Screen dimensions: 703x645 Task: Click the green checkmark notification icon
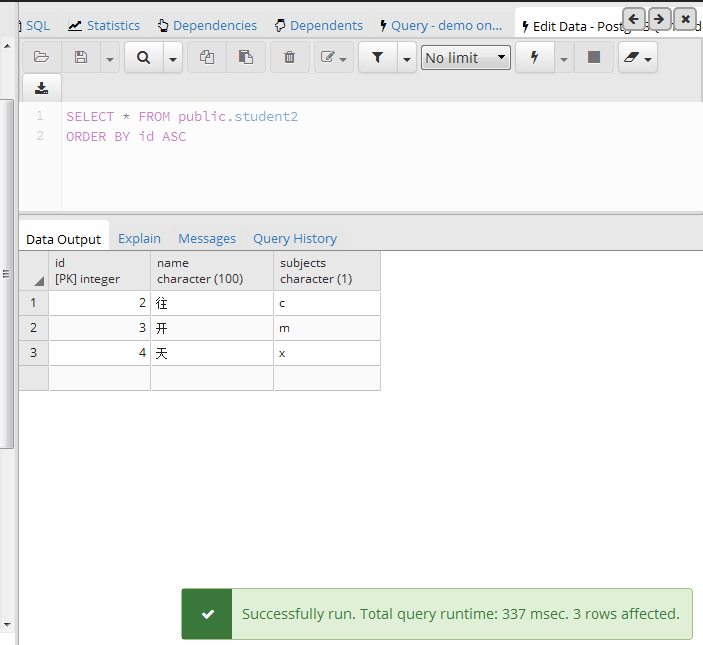click(208, 614)
